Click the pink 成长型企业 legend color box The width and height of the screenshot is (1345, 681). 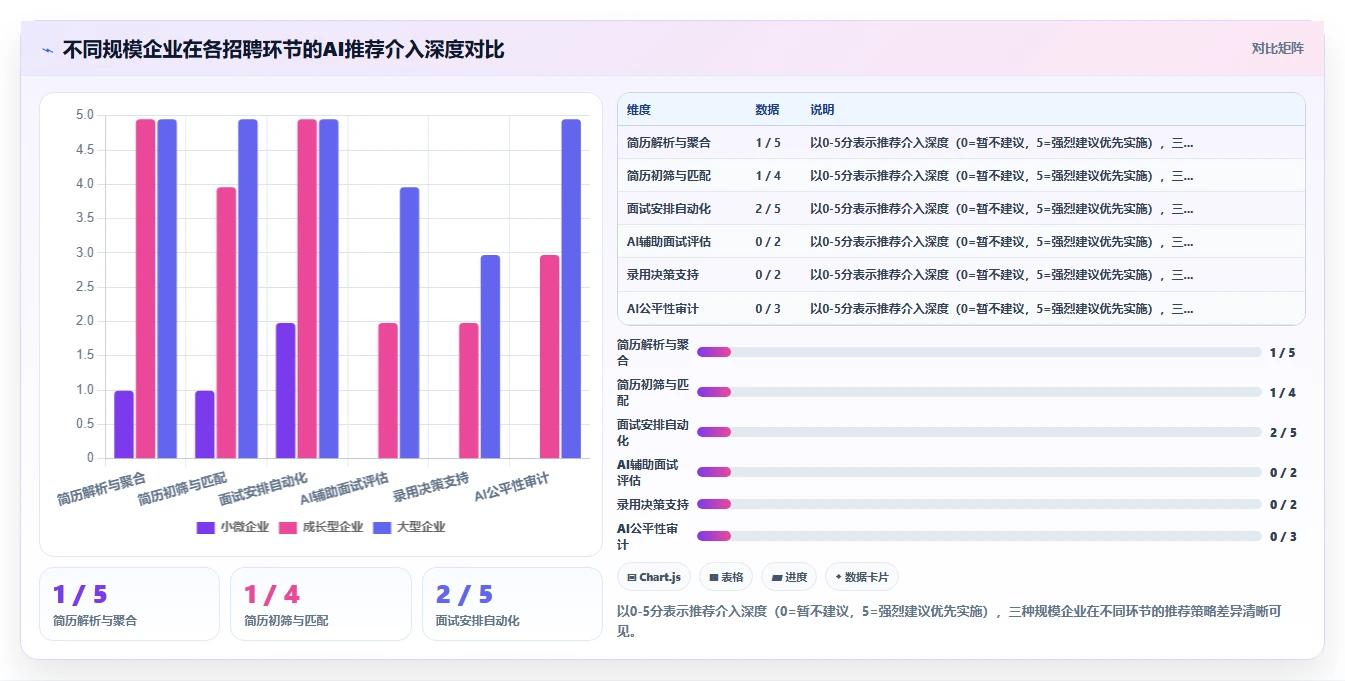287,527
